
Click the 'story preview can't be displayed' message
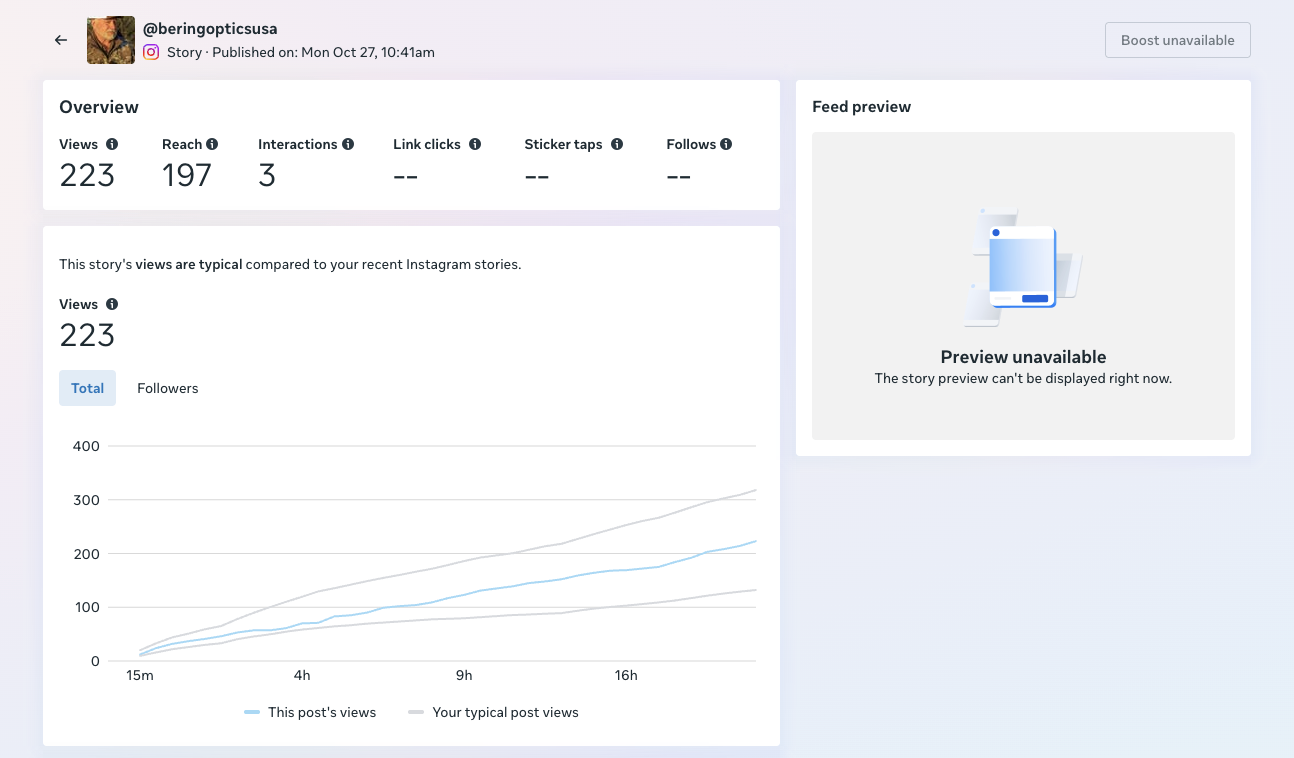[x=1023, y=379]
